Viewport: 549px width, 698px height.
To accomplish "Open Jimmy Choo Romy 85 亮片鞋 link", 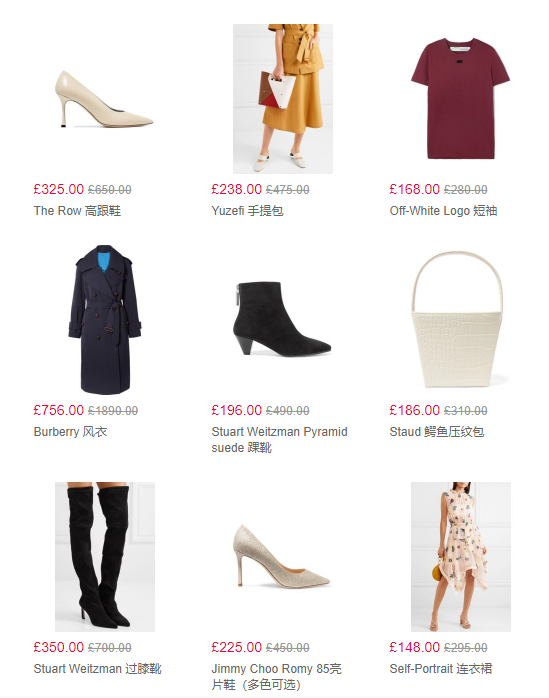I will pyautogui.click(x=277, y=676).
